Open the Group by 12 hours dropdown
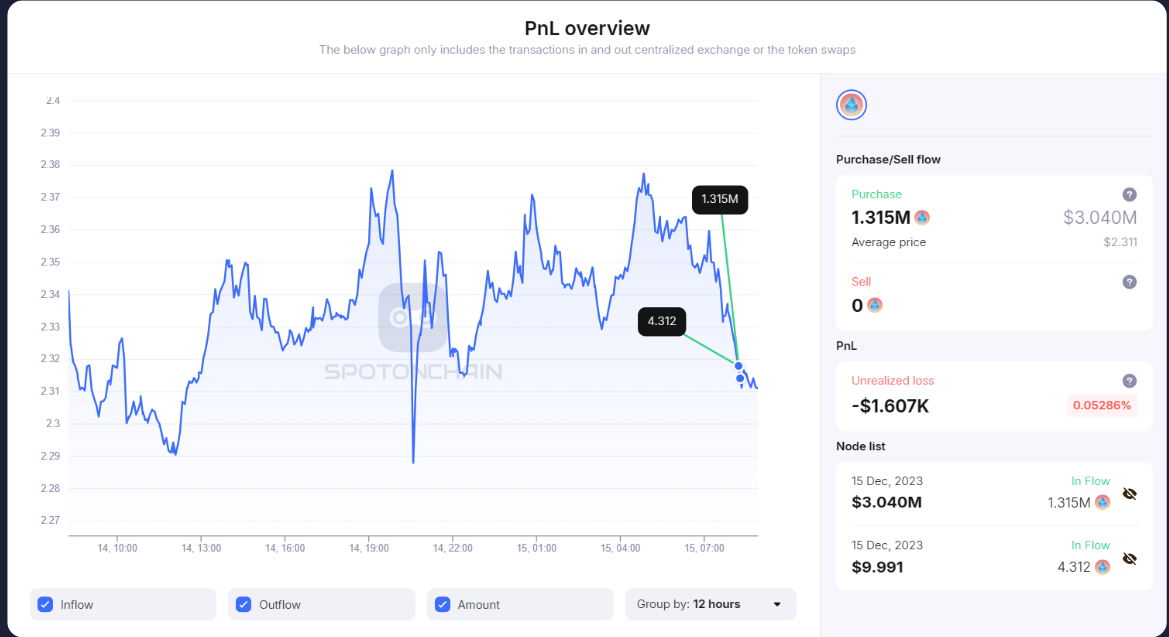 710,604
